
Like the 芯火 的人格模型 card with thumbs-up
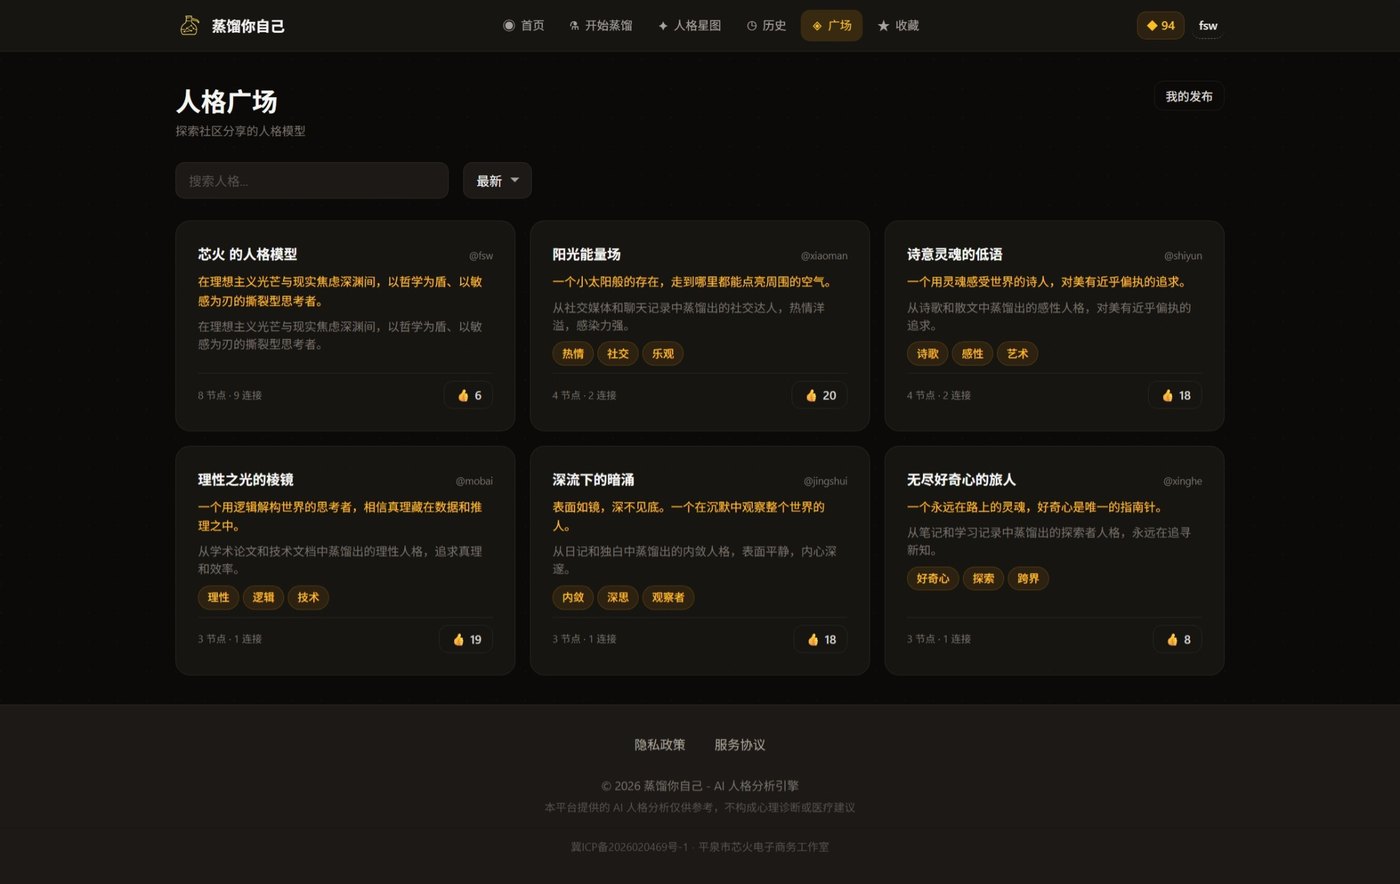468,395
